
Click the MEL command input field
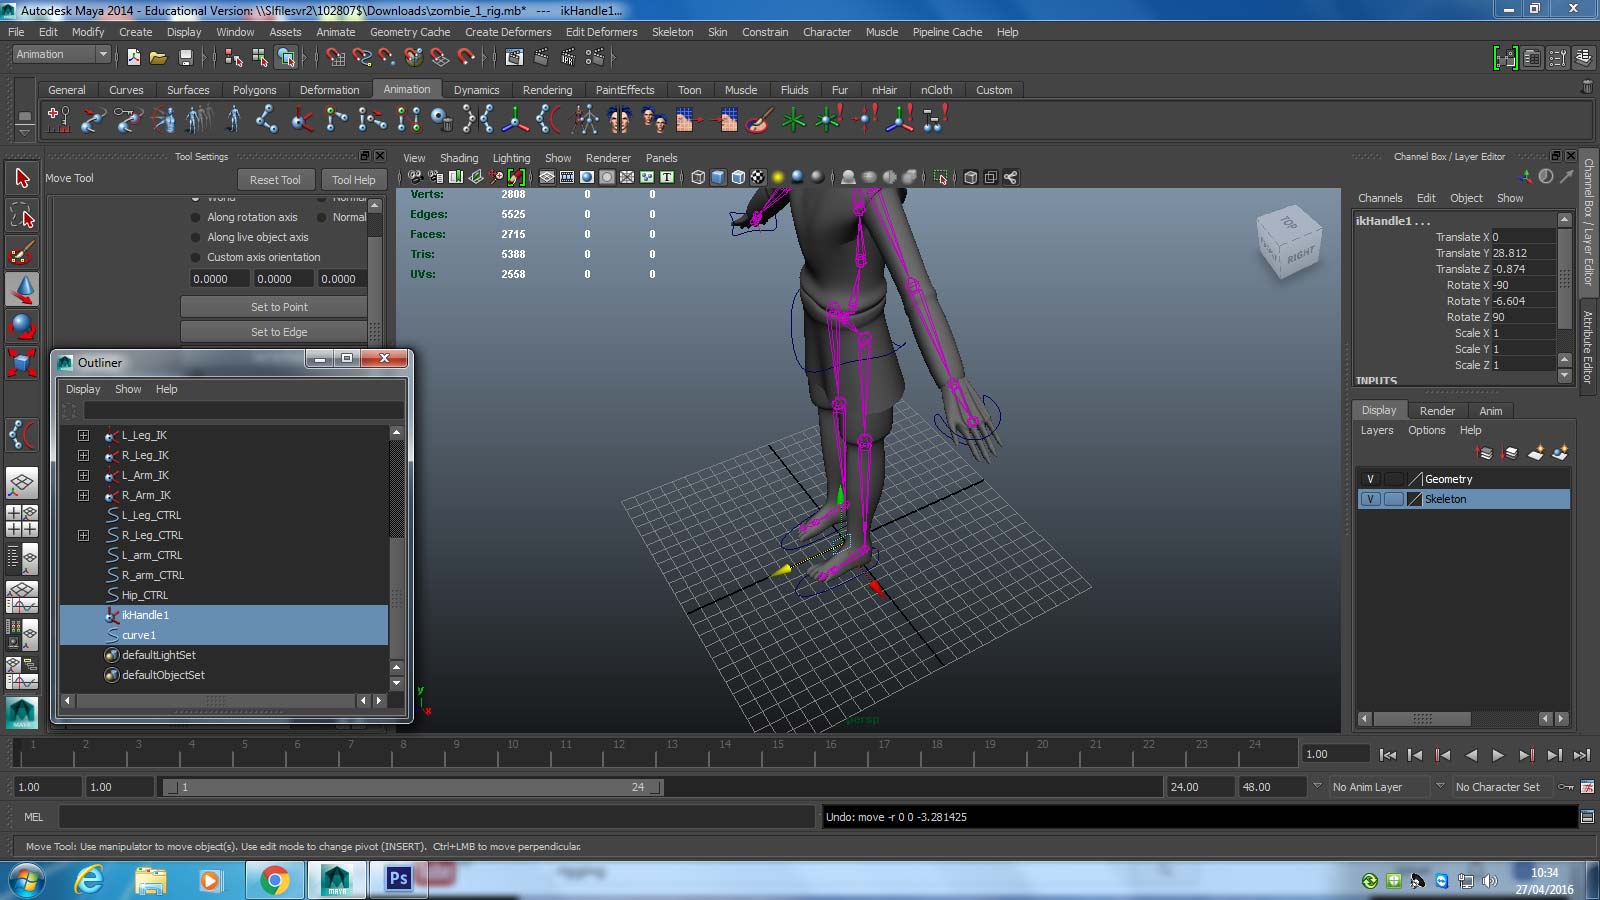click(437, 817)
